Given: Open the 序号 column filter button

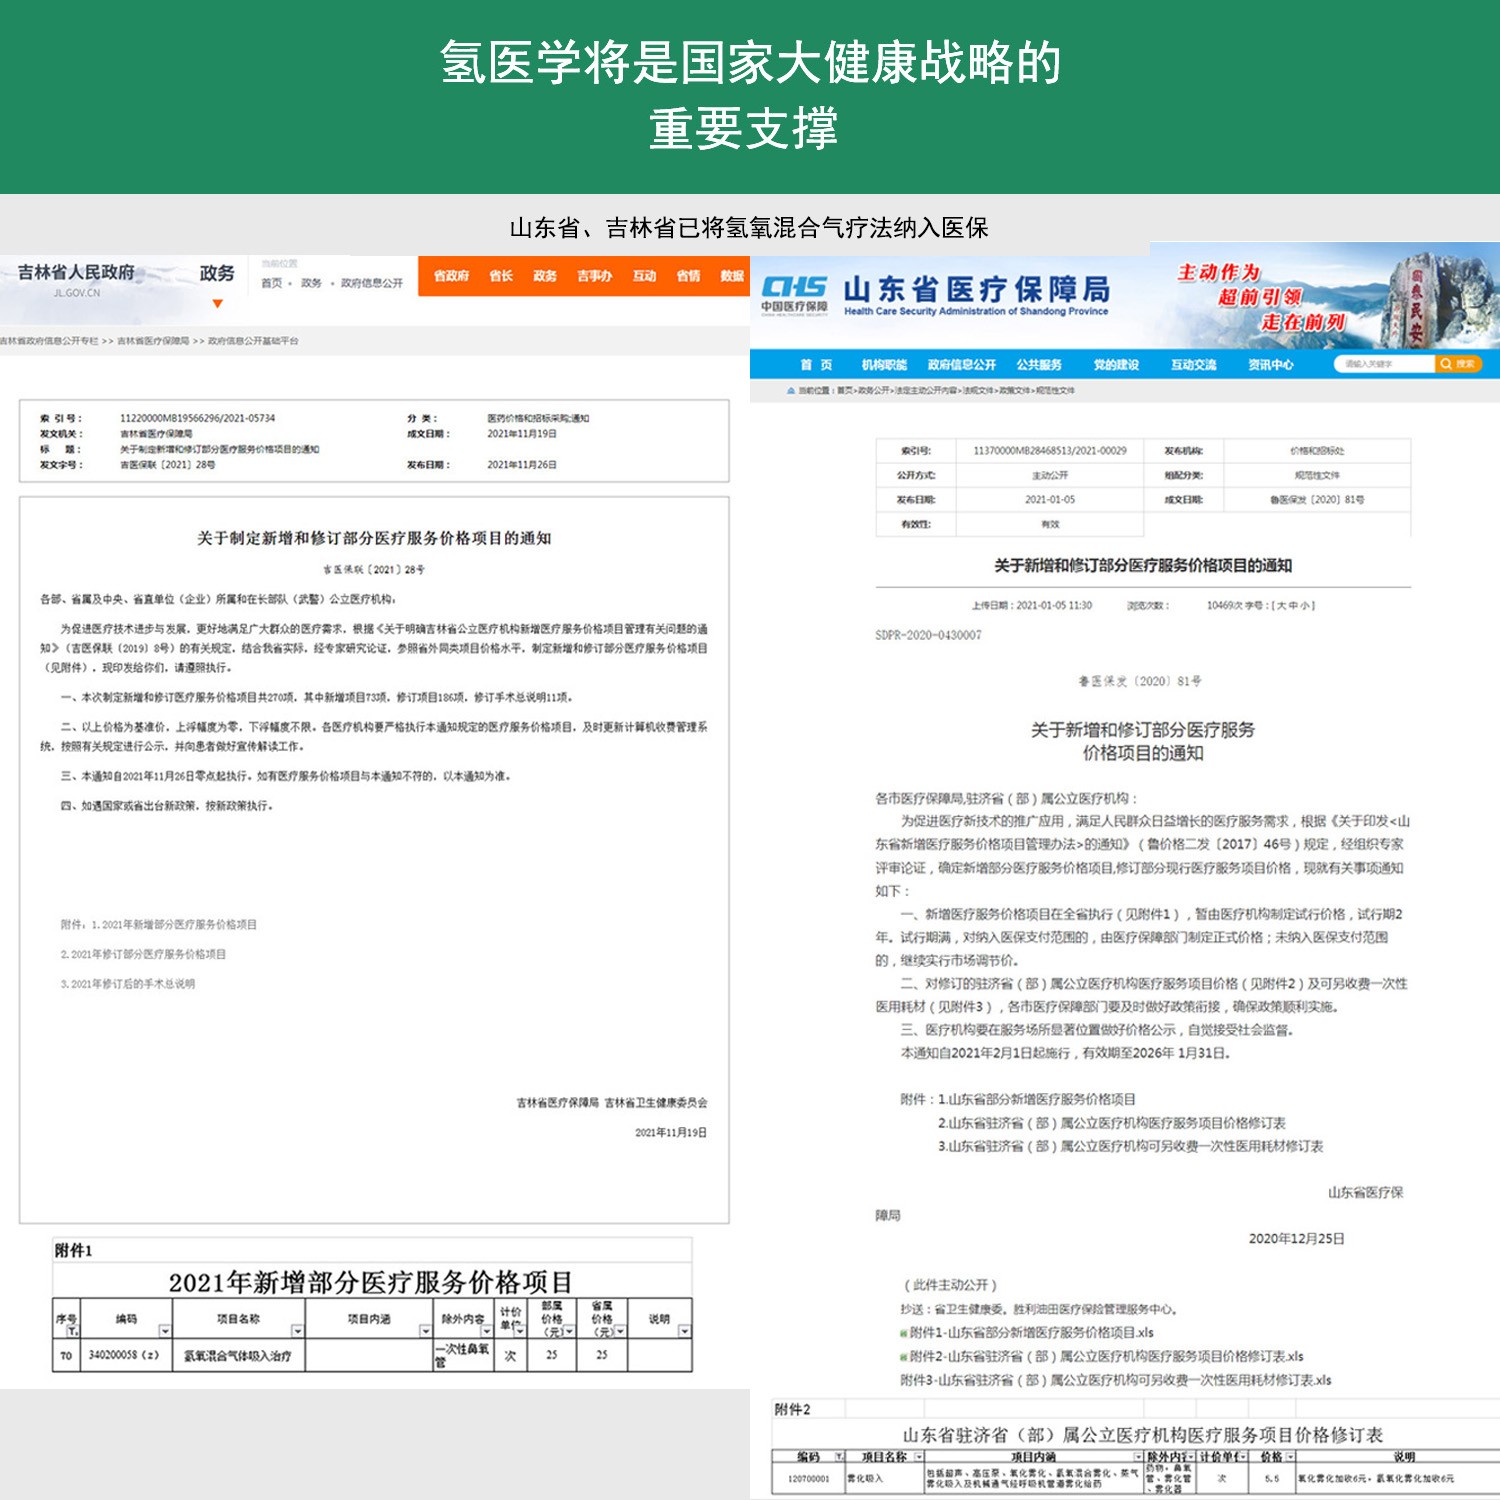Looking at the screenshot, I should 72,1331.
